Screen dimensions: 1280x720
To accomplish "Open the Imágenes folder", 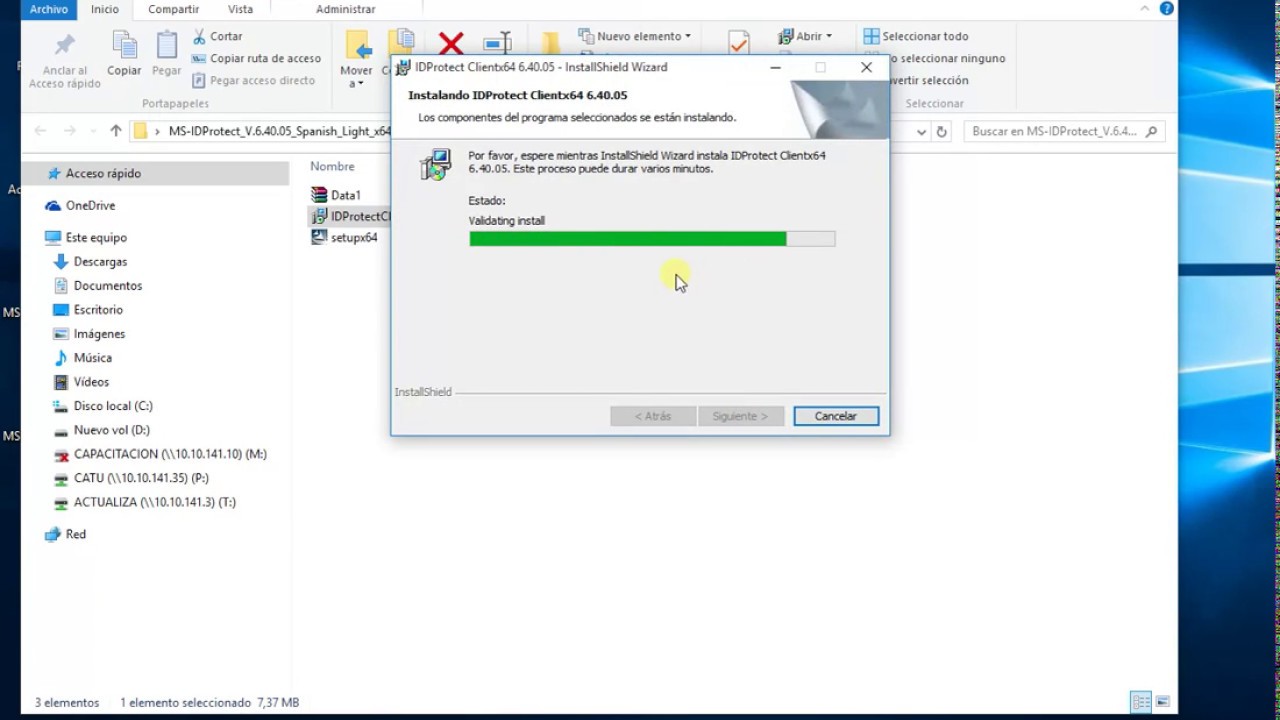I will pos(99,333).
